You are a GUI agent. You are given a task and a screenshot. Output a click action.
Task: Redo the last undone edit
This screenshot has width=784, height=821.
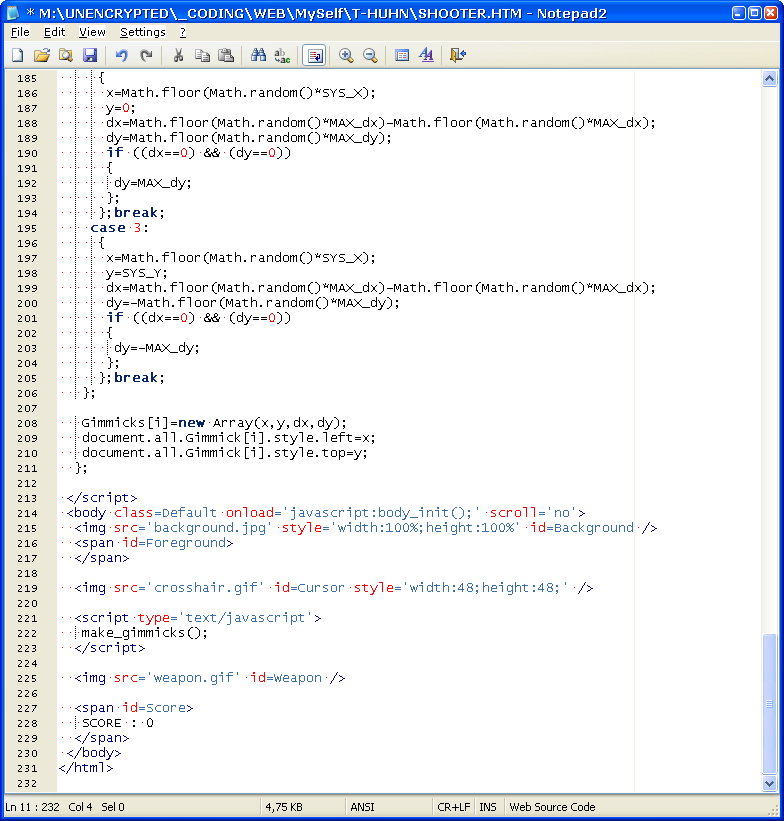(146, 55)
